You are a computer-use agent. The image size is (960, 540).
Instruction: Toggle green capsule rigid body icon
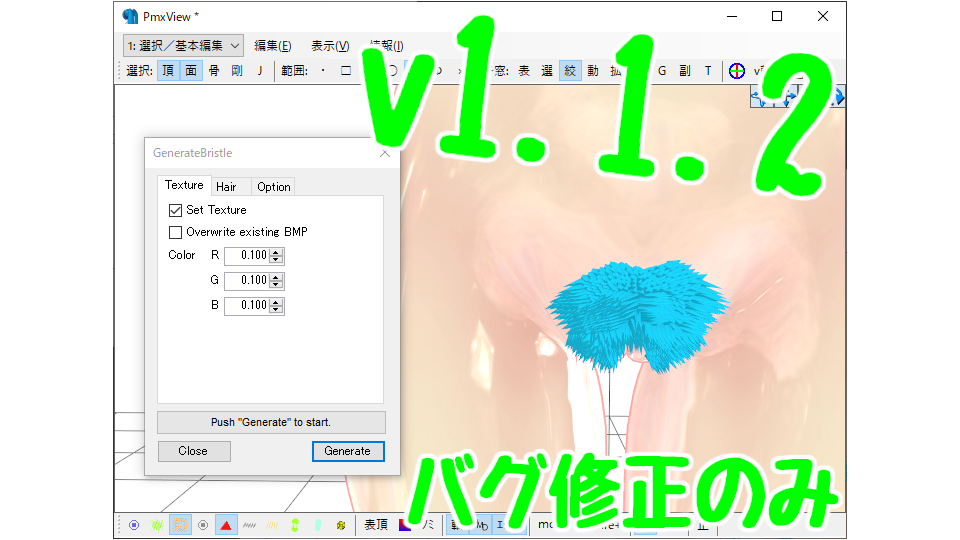coord(295,525)
